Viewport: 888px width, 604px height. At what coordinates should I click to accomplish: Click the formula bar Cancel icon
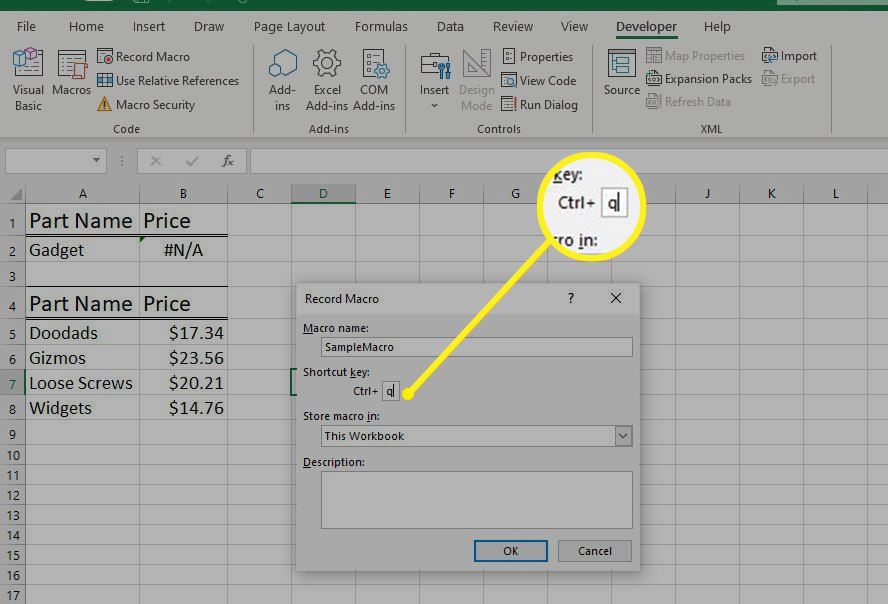tap(156, 161)
